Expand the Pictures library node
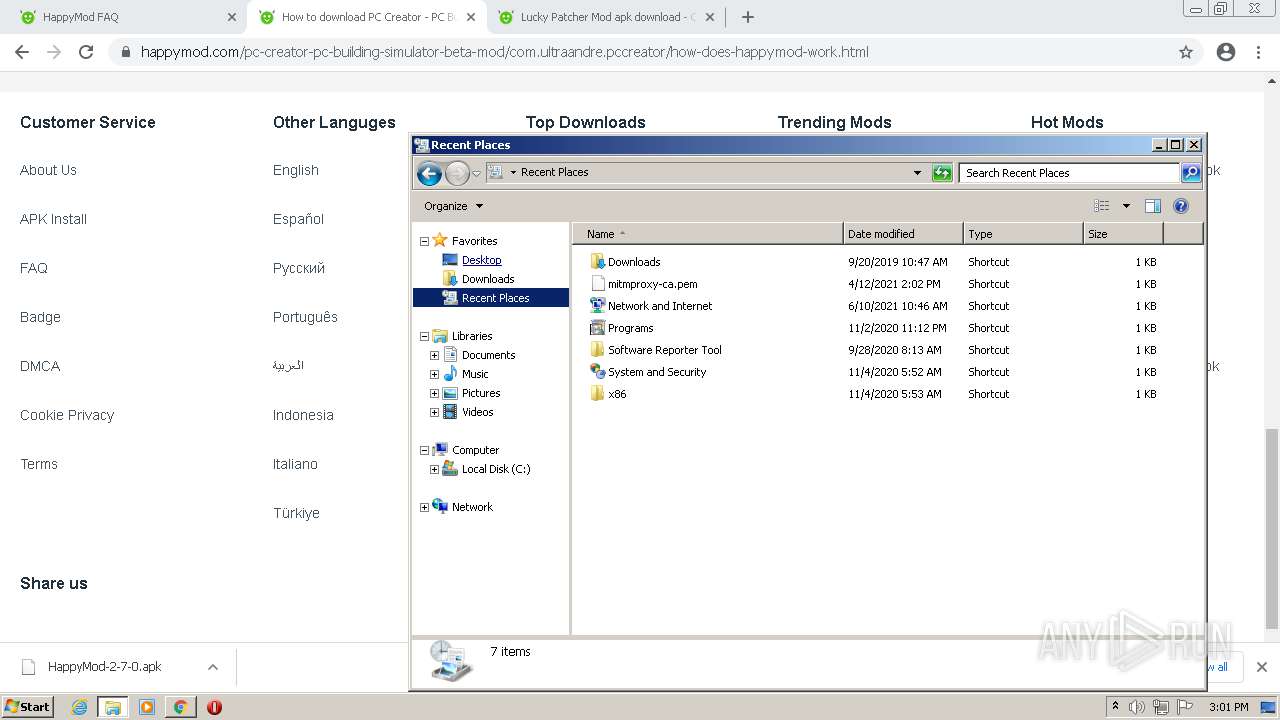The image size is (1280, 720). (x=434, y=393)
